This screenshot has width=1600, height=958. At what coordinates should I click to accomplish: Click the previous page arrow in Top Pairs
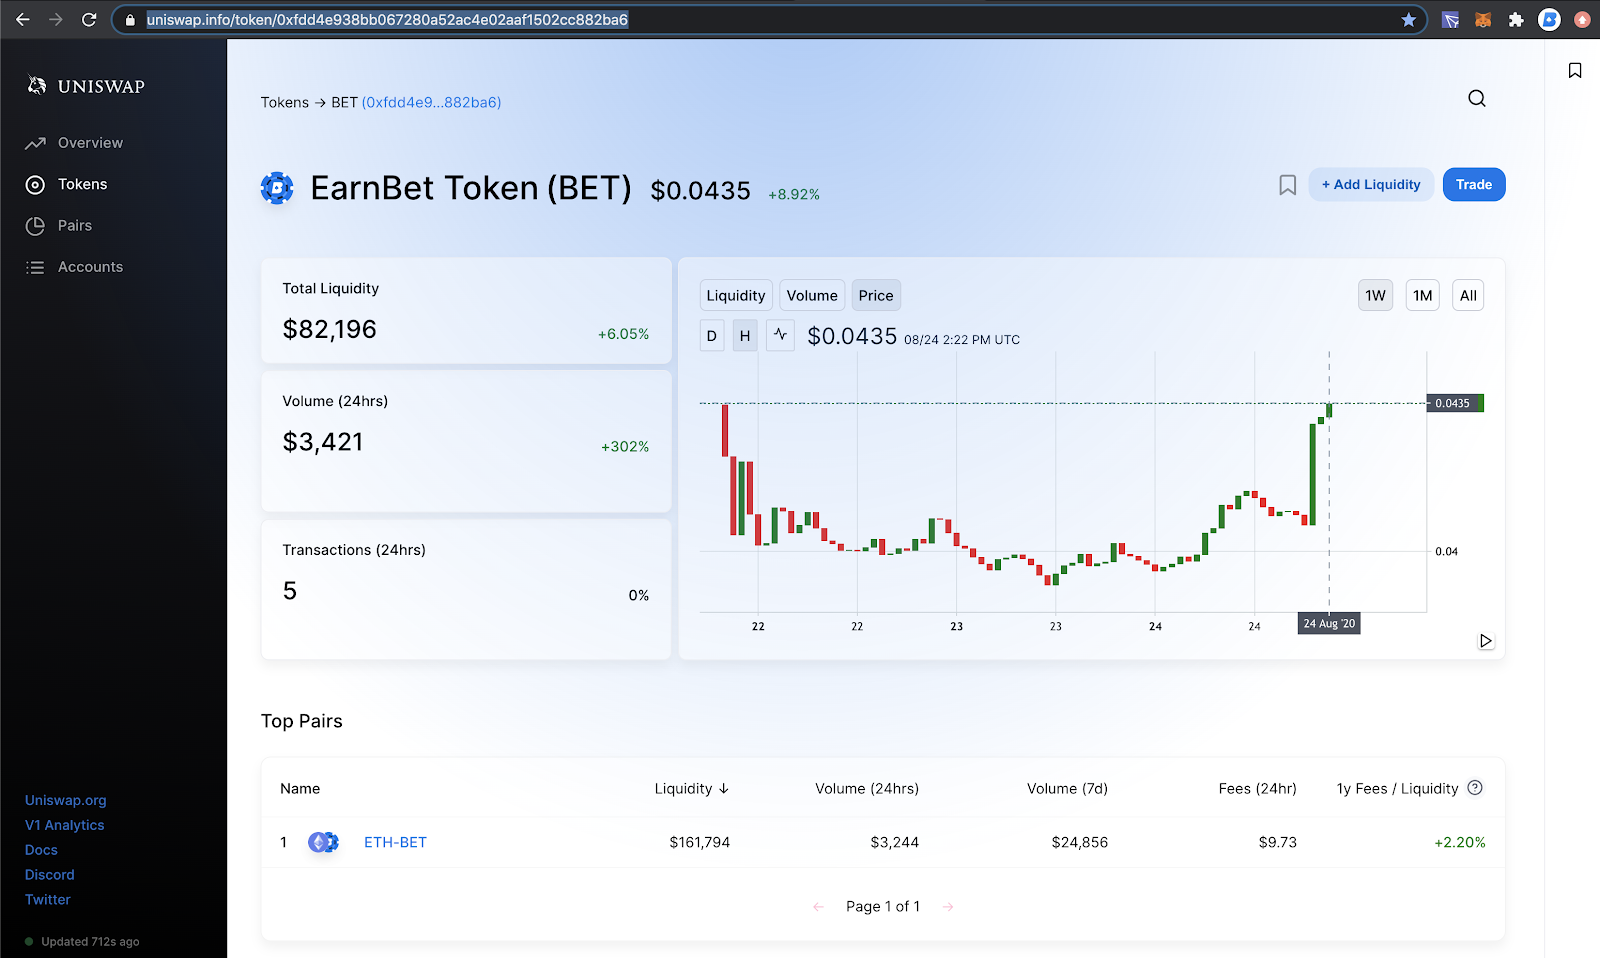819,907
